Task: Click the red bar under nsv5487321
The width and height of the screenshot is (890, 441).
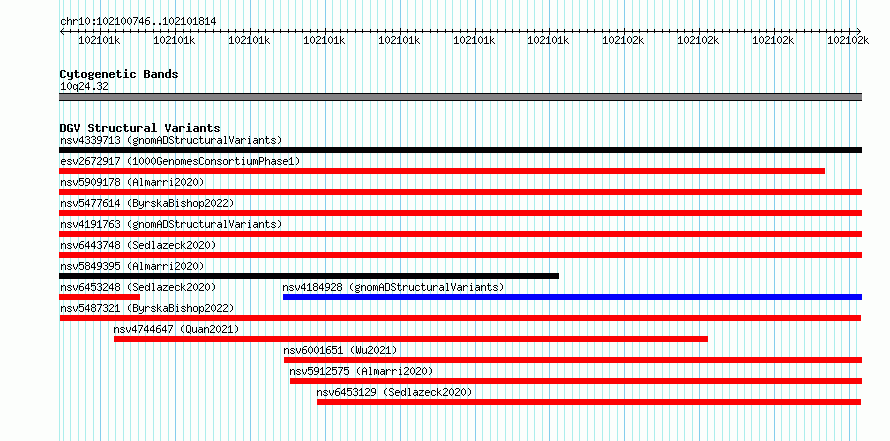Action: [460, 318]
